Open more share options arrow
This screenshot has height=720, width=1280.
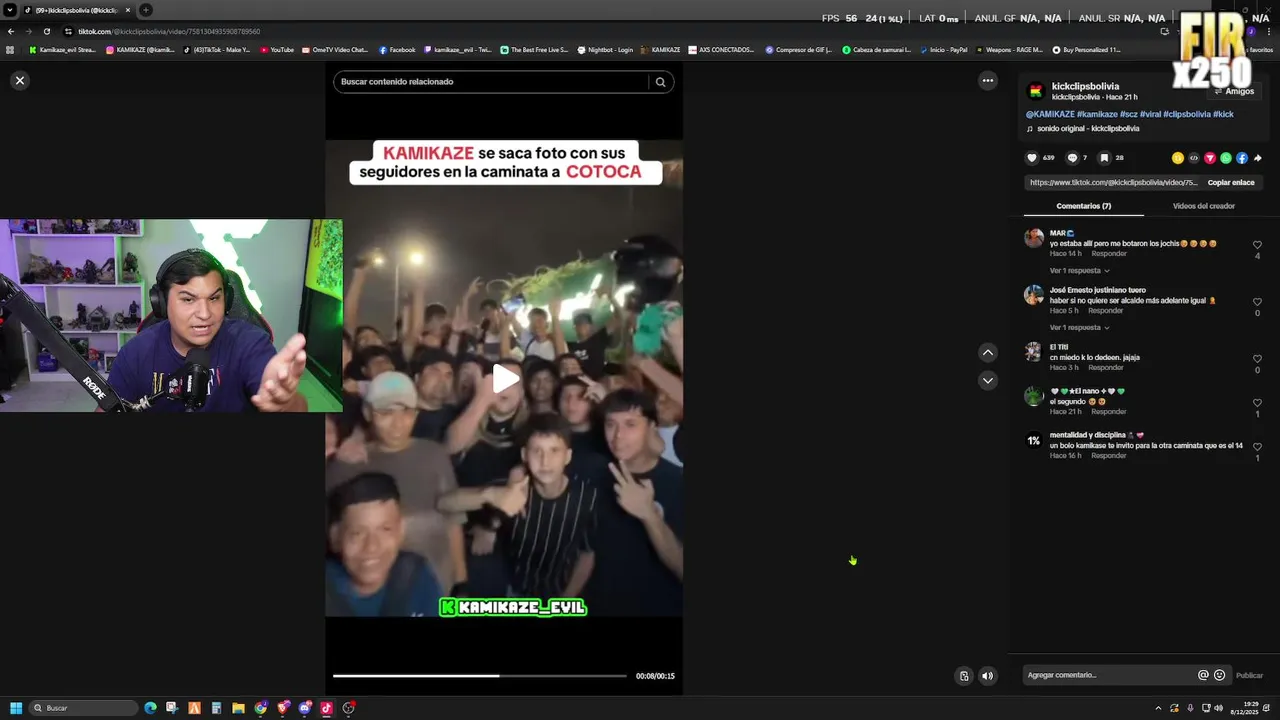(x=1257, y=158)
